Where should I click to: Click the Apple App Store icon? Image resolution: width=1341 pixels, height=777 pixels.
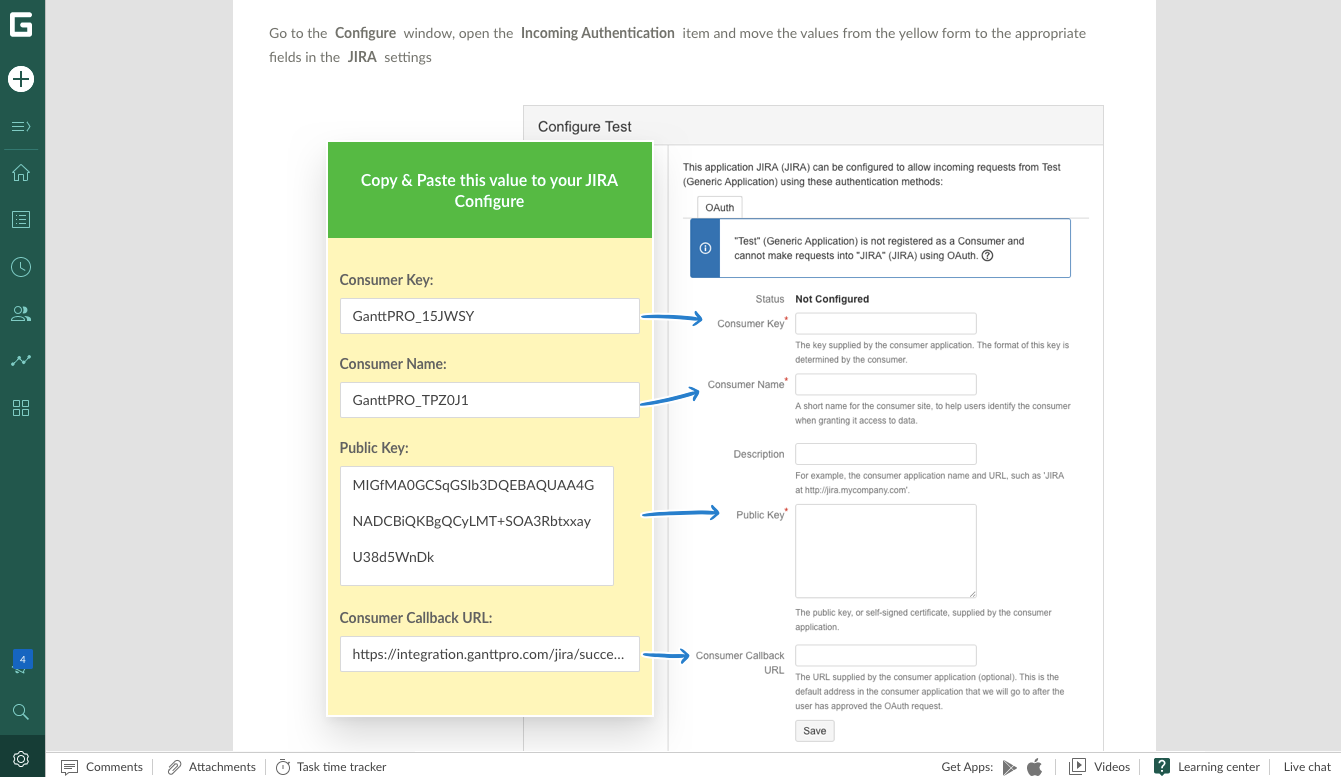tap(1035, 766)
